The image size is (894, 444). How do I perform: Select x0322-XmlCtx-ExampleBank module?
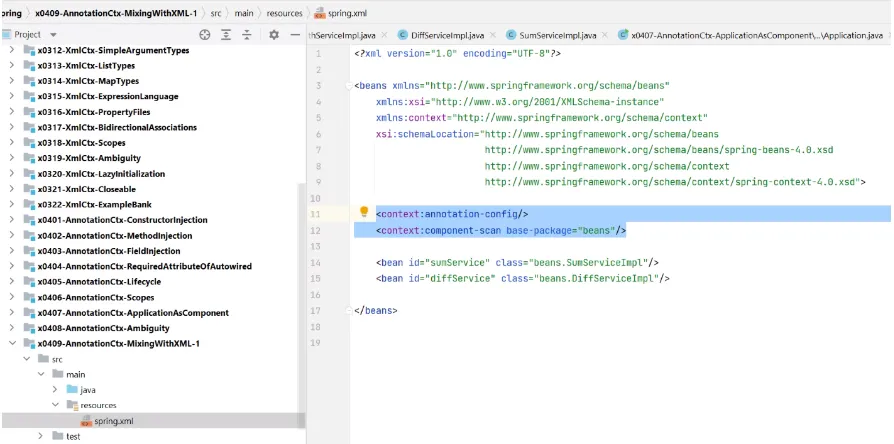pyautogui.click(x=95, y=205)
